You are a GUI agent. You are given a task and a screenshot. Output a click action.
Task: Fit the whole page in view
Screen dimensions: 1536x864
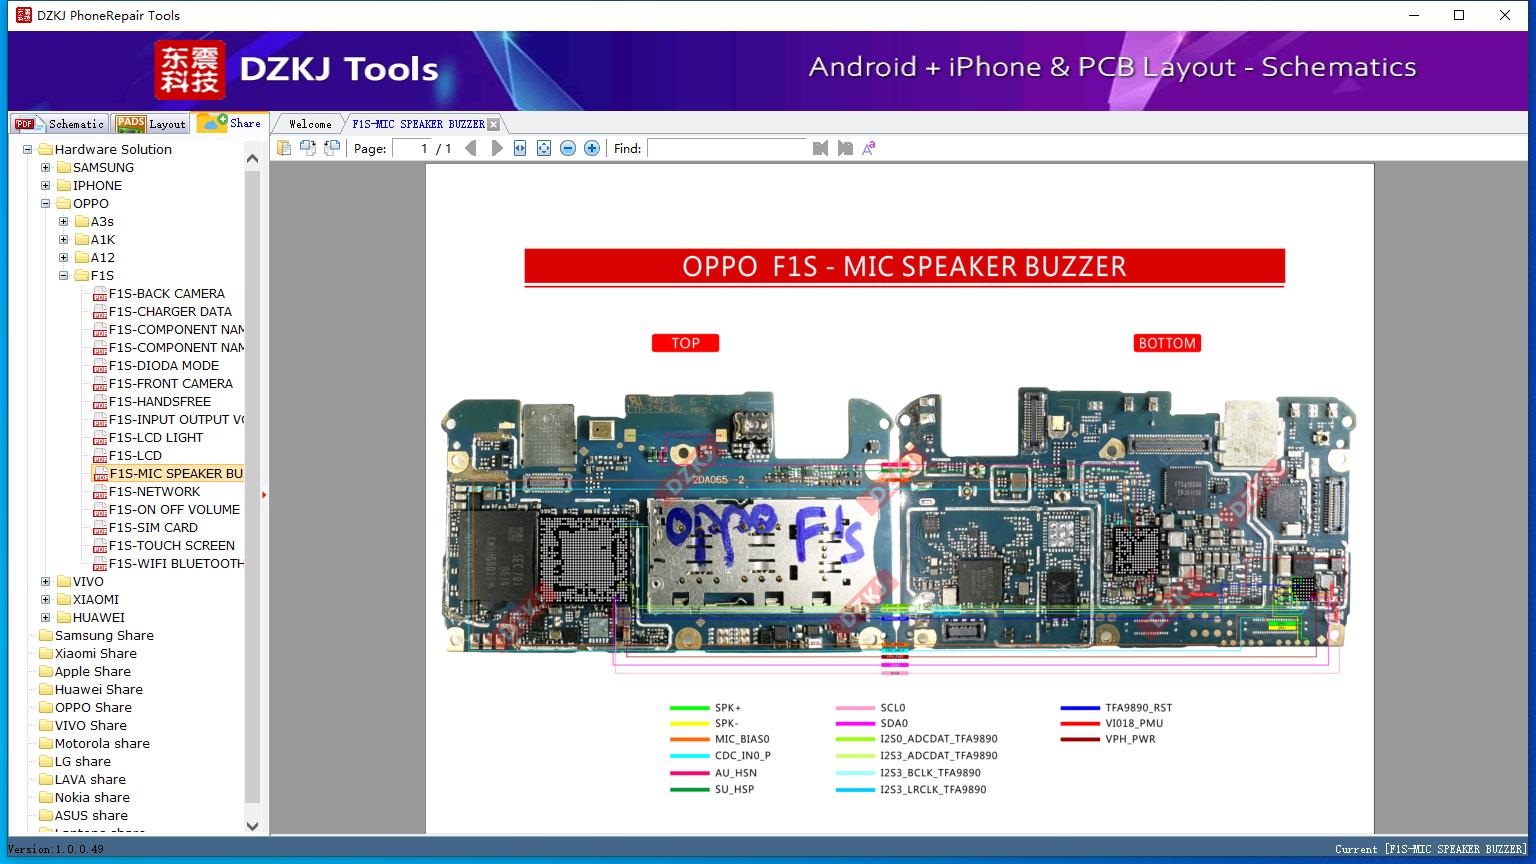(x=544, y=148)
